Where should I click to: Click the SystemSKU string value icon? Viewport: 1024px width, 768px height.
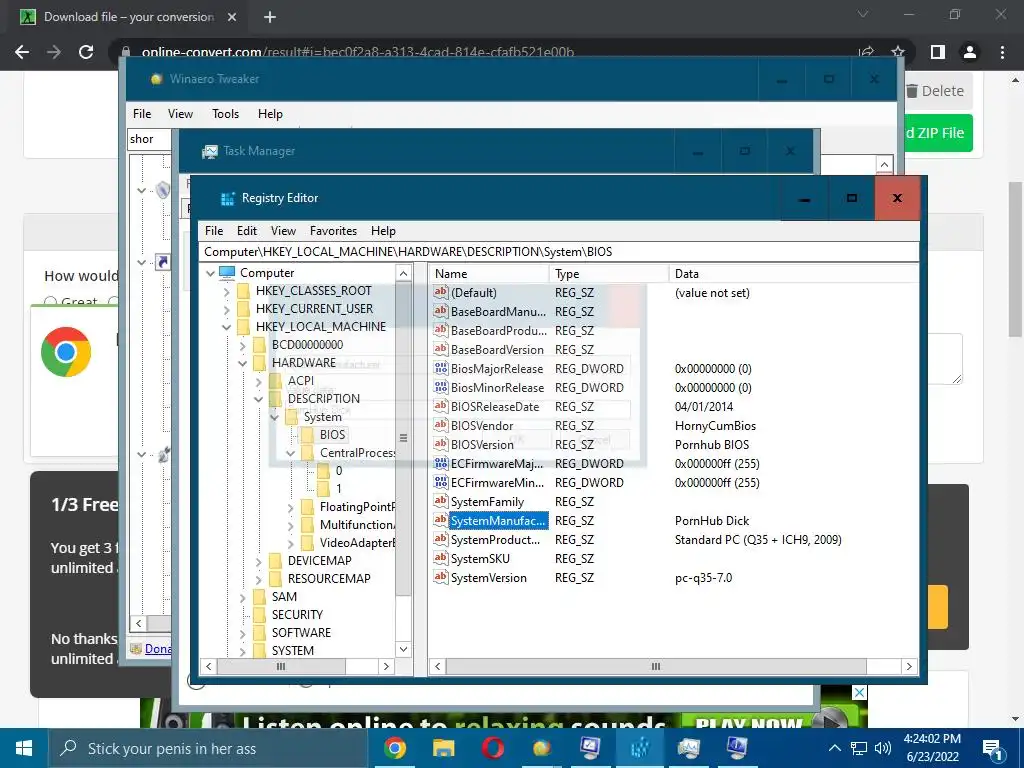441,558
